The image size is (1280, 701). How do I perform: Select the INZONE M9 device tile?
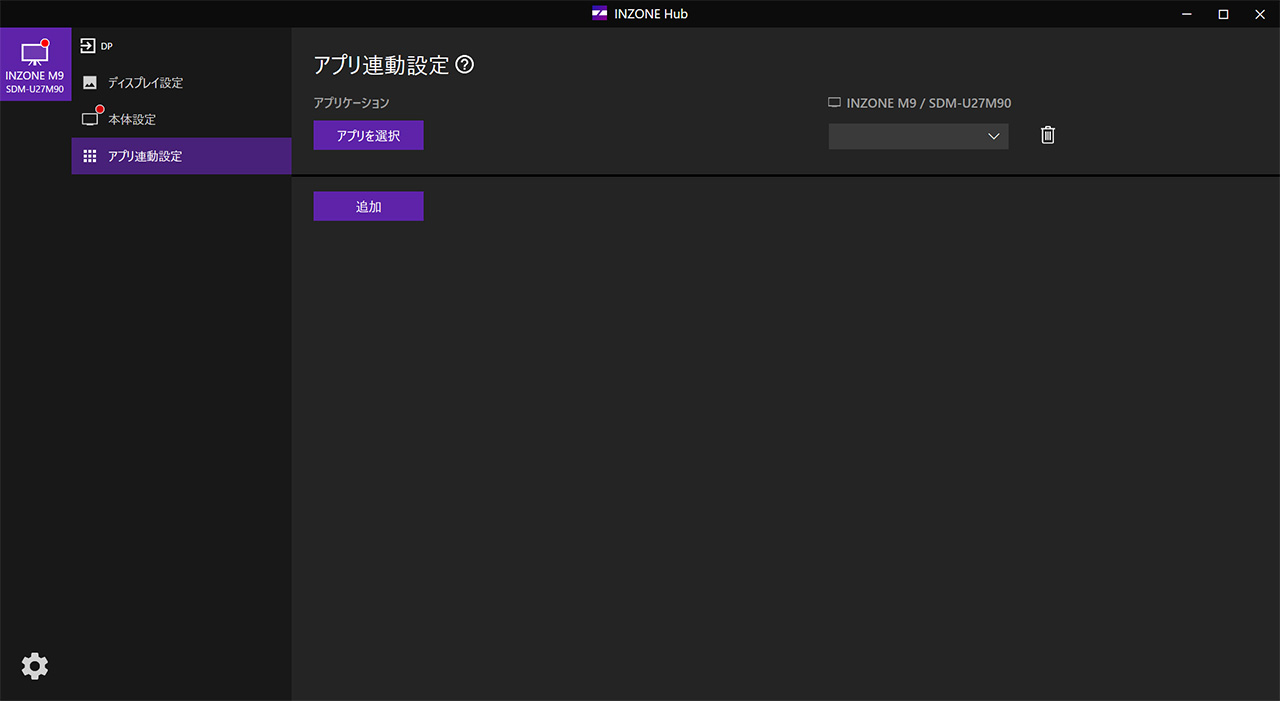pos(36,65)
